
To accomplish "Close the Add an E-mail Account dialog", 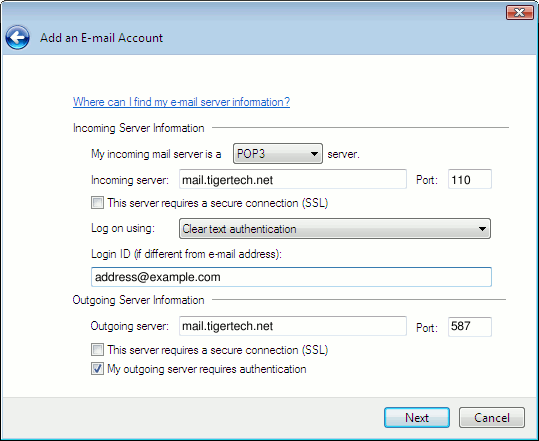I will click(519, 13).
